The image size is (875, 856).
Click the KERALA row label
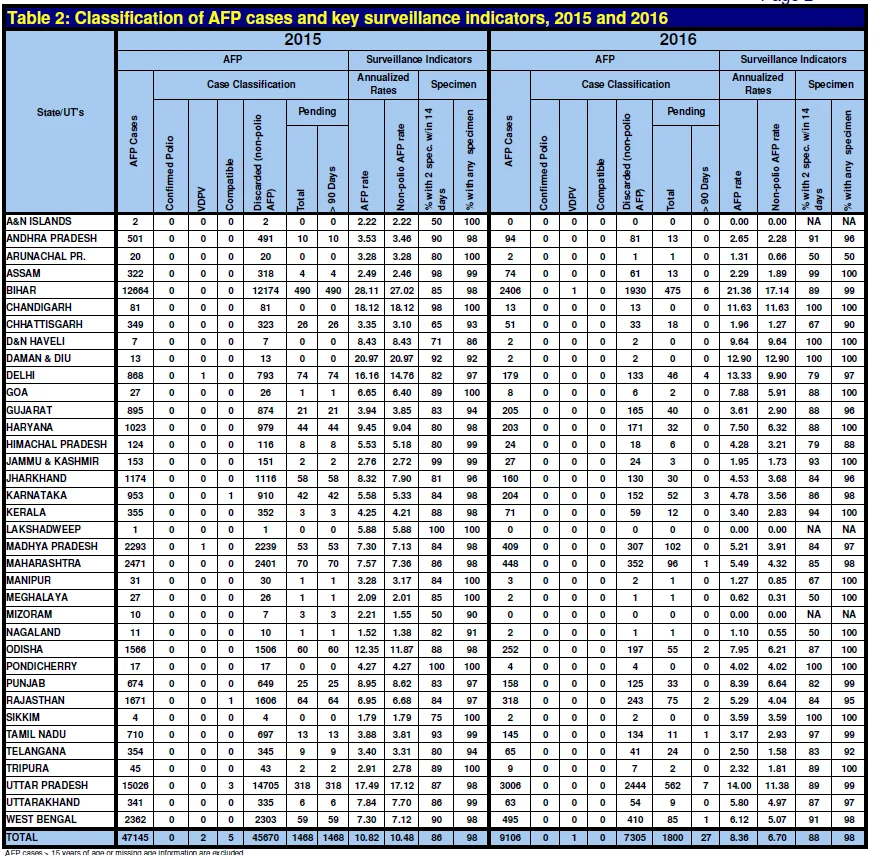pyautogui.click(x=26, y=513)
